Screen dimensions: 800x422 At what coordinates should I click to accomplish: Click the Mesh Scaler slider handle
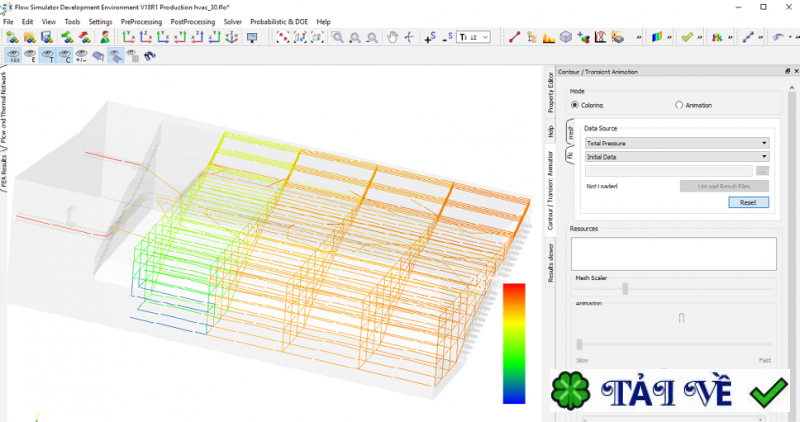625,289
